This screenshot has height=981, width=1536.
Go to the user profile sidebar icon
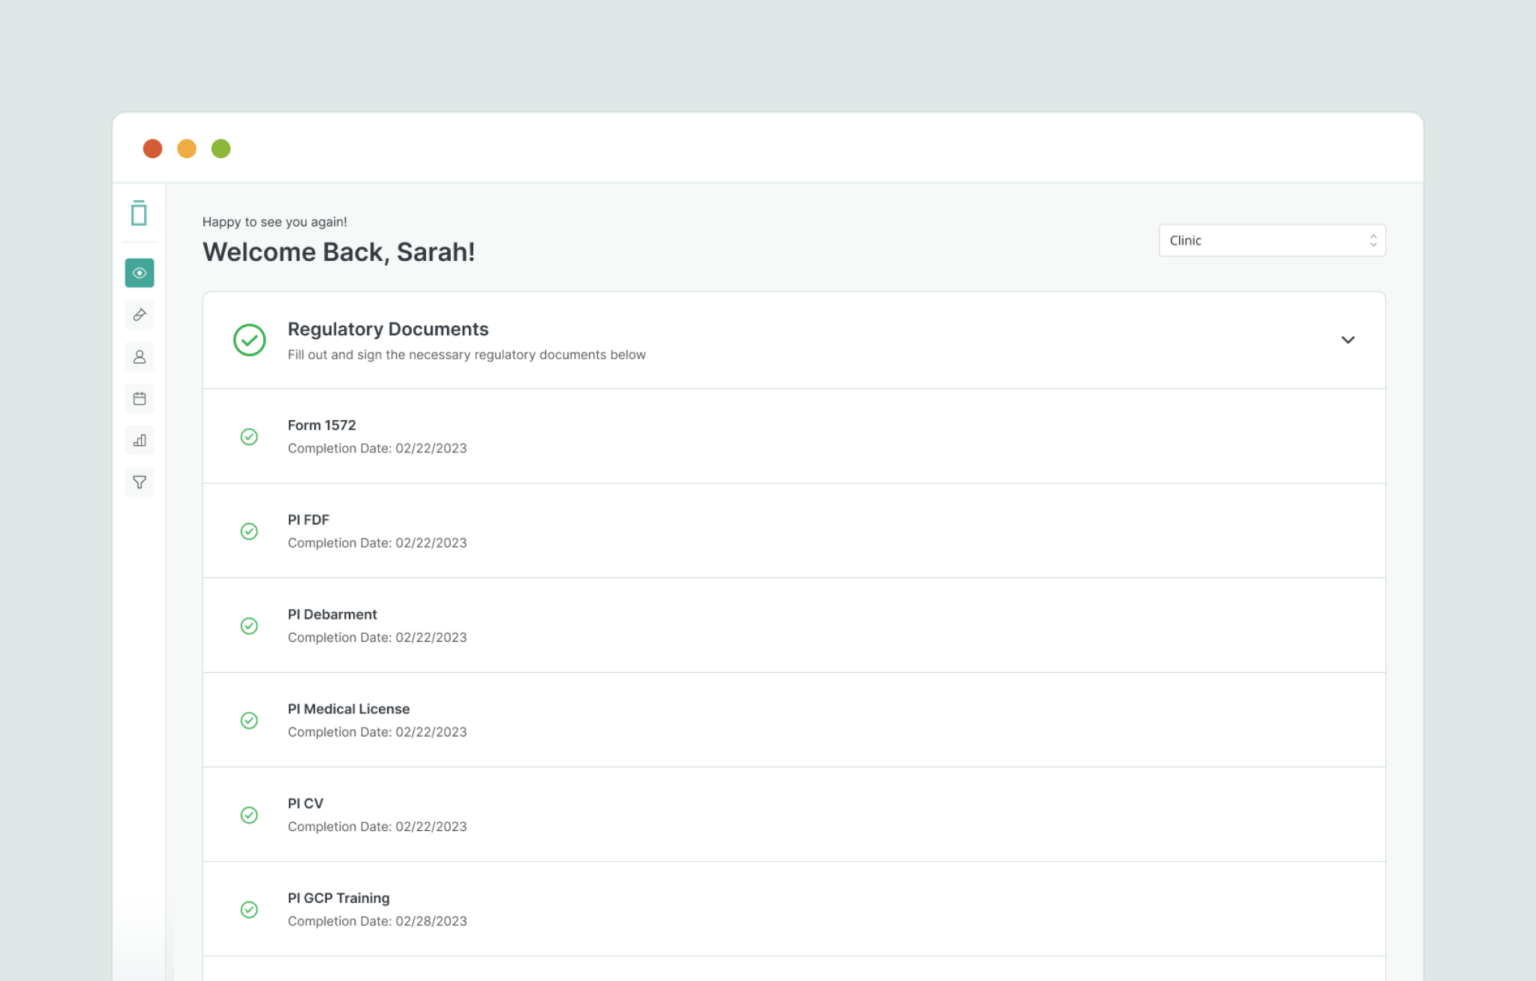tap(139, 357)
